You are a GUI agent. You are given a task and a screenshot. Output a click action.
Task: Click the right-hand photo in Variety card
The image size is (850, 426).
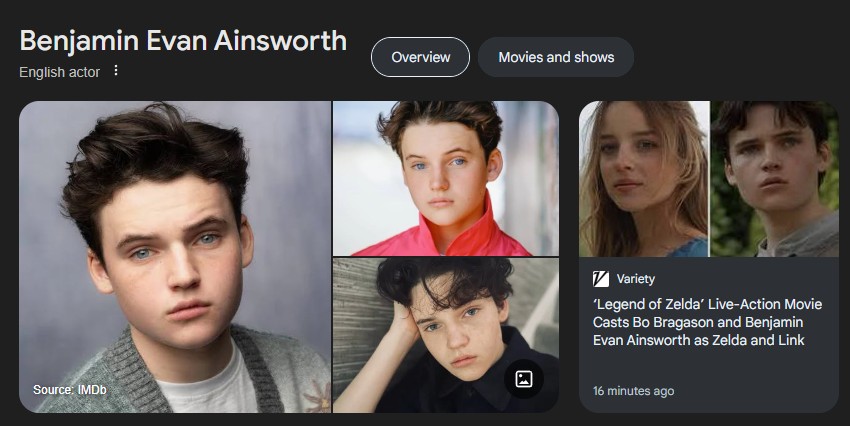click(775, 178)
